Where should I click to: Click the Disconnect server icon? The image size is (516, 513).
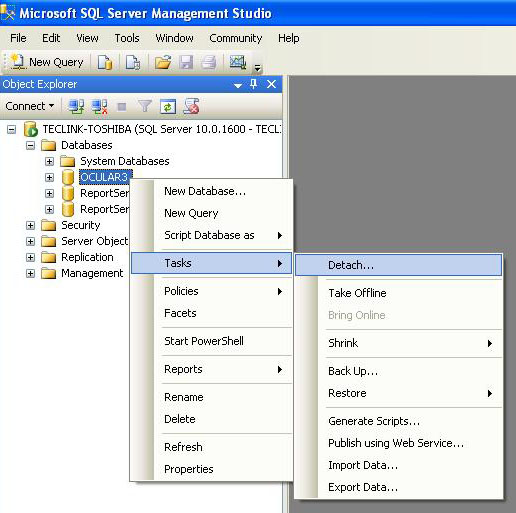[99, 107]
